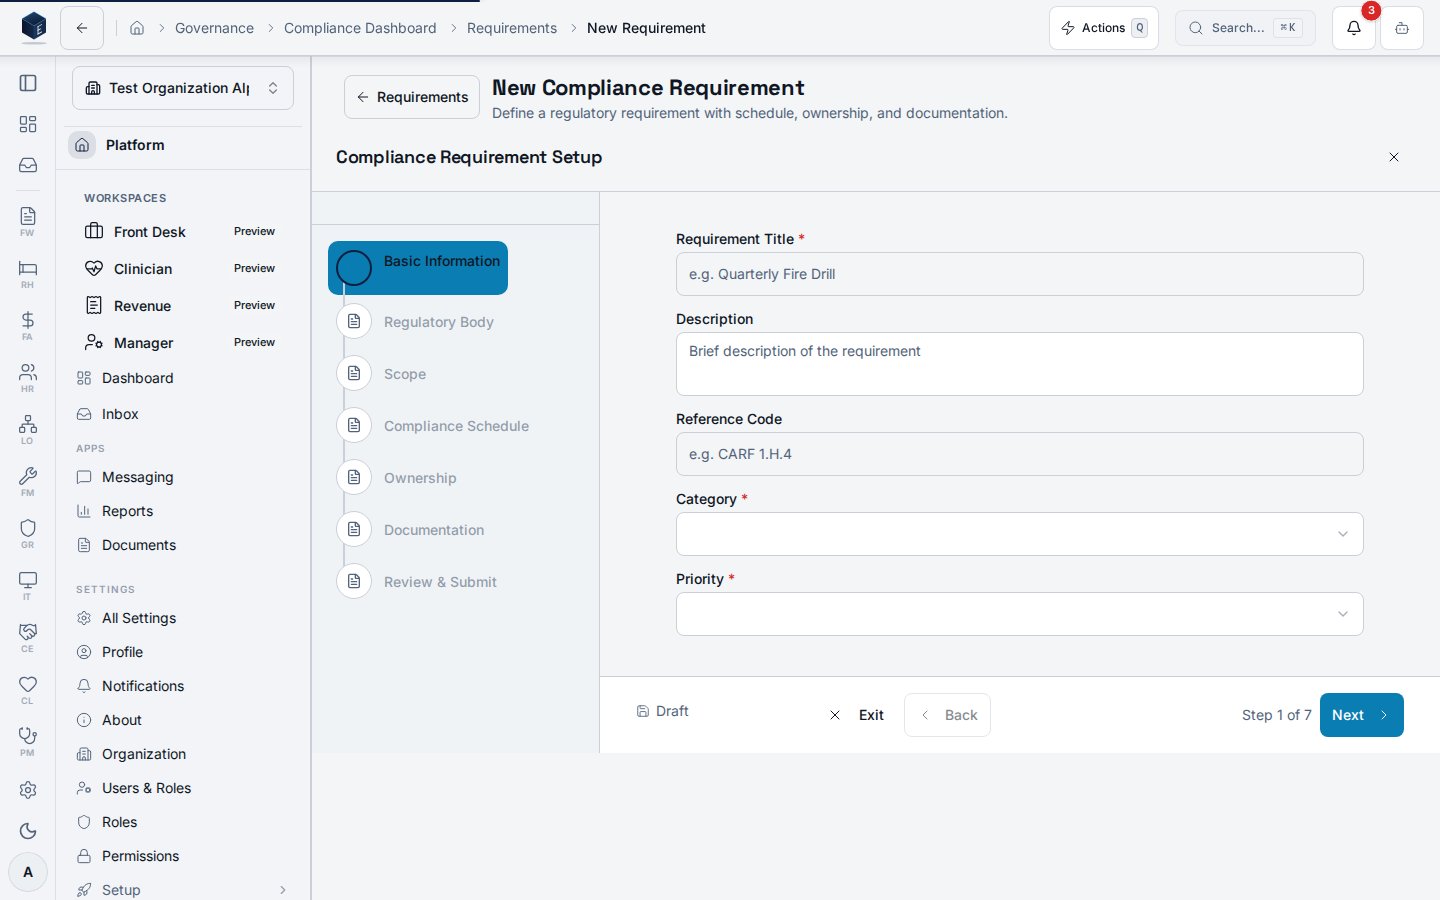Viewport: 1440px width, 900px height.
Task: Click the Requirements back button
Action: pos(412,97)
